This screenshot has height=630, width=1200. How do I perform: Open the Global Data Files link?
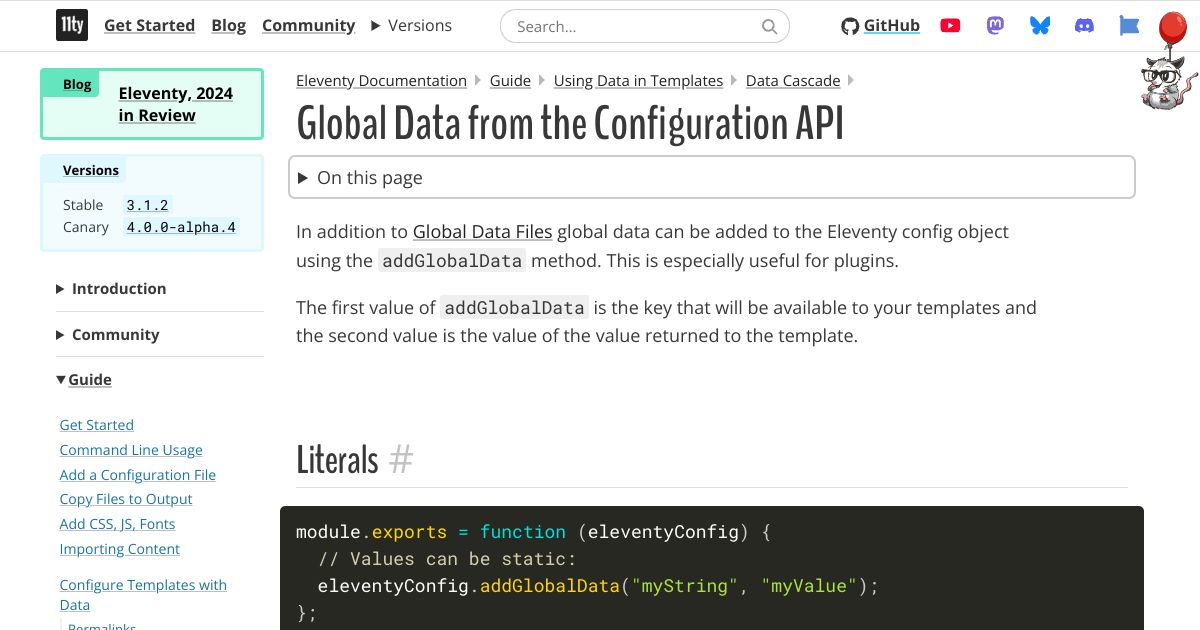[482, 232]
